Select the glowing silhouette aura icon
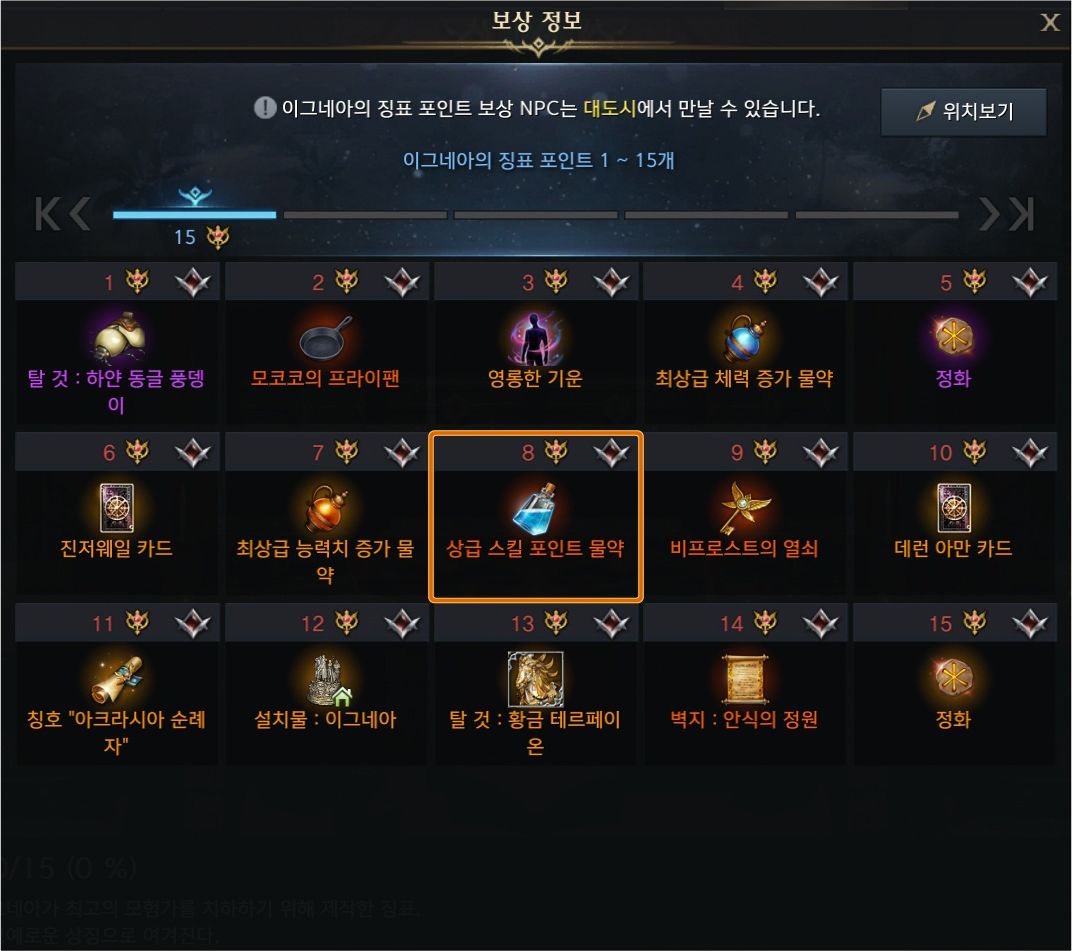The width and height of the screenshot is (1072, 951). click(535, 338)
